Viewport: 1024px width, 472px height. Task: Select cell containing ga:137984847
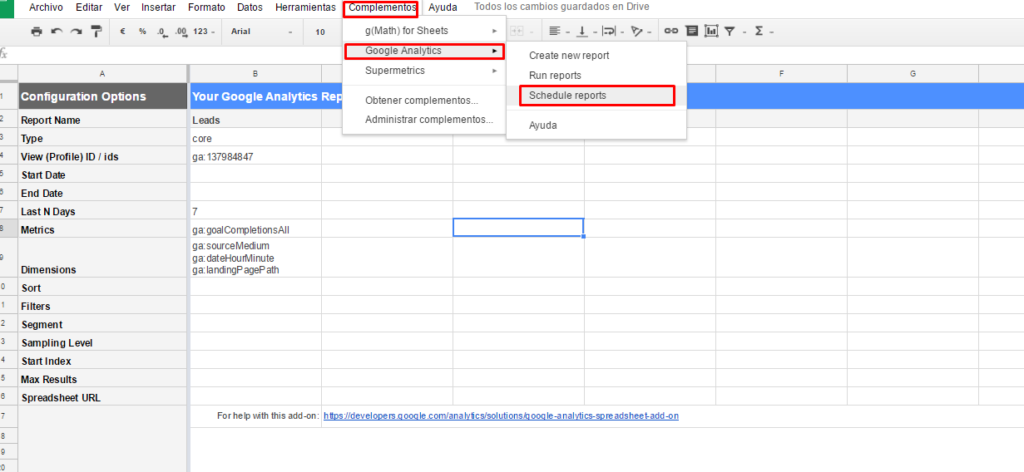tap(255, 157)
